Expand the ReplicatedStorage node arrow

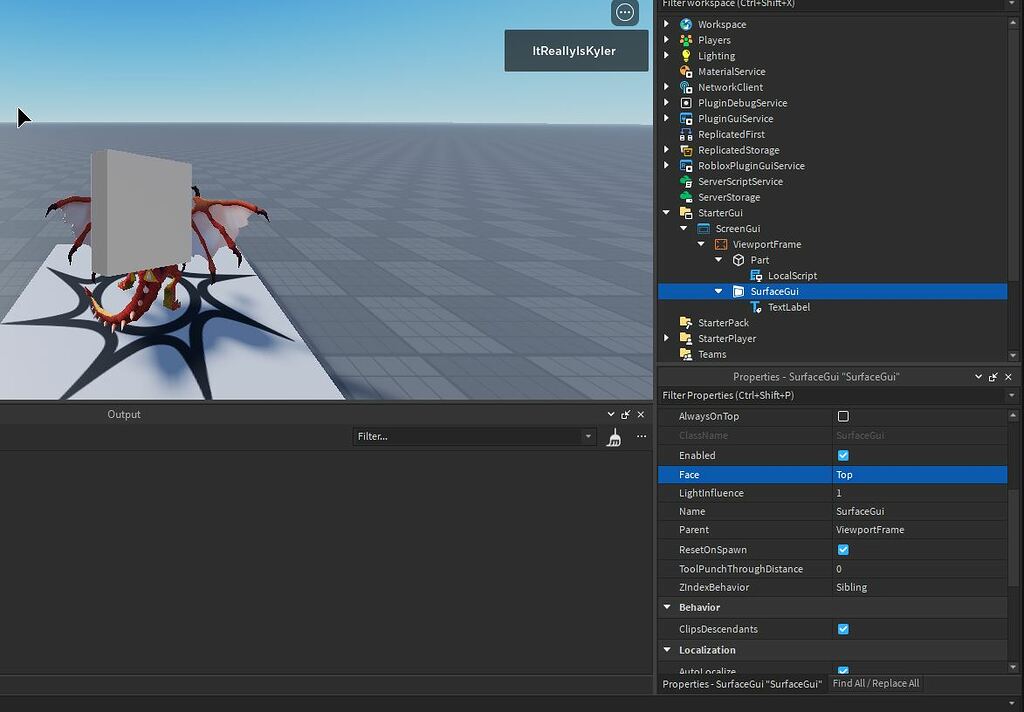(x=667, y=150)
